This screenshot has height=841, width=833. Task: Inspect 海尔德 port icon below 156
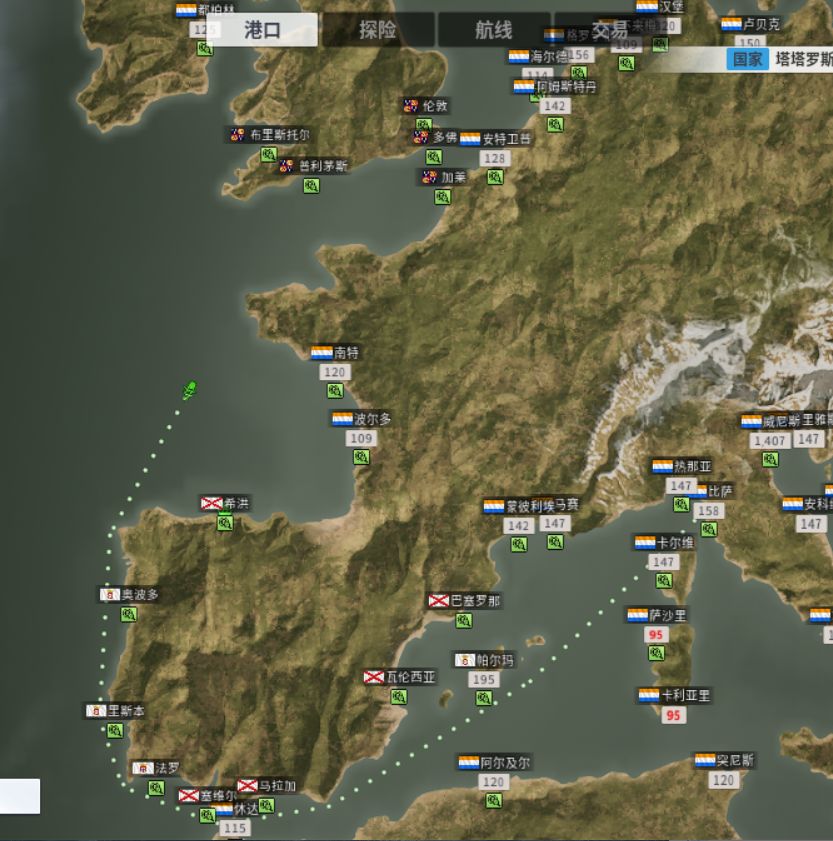[578, 72]
